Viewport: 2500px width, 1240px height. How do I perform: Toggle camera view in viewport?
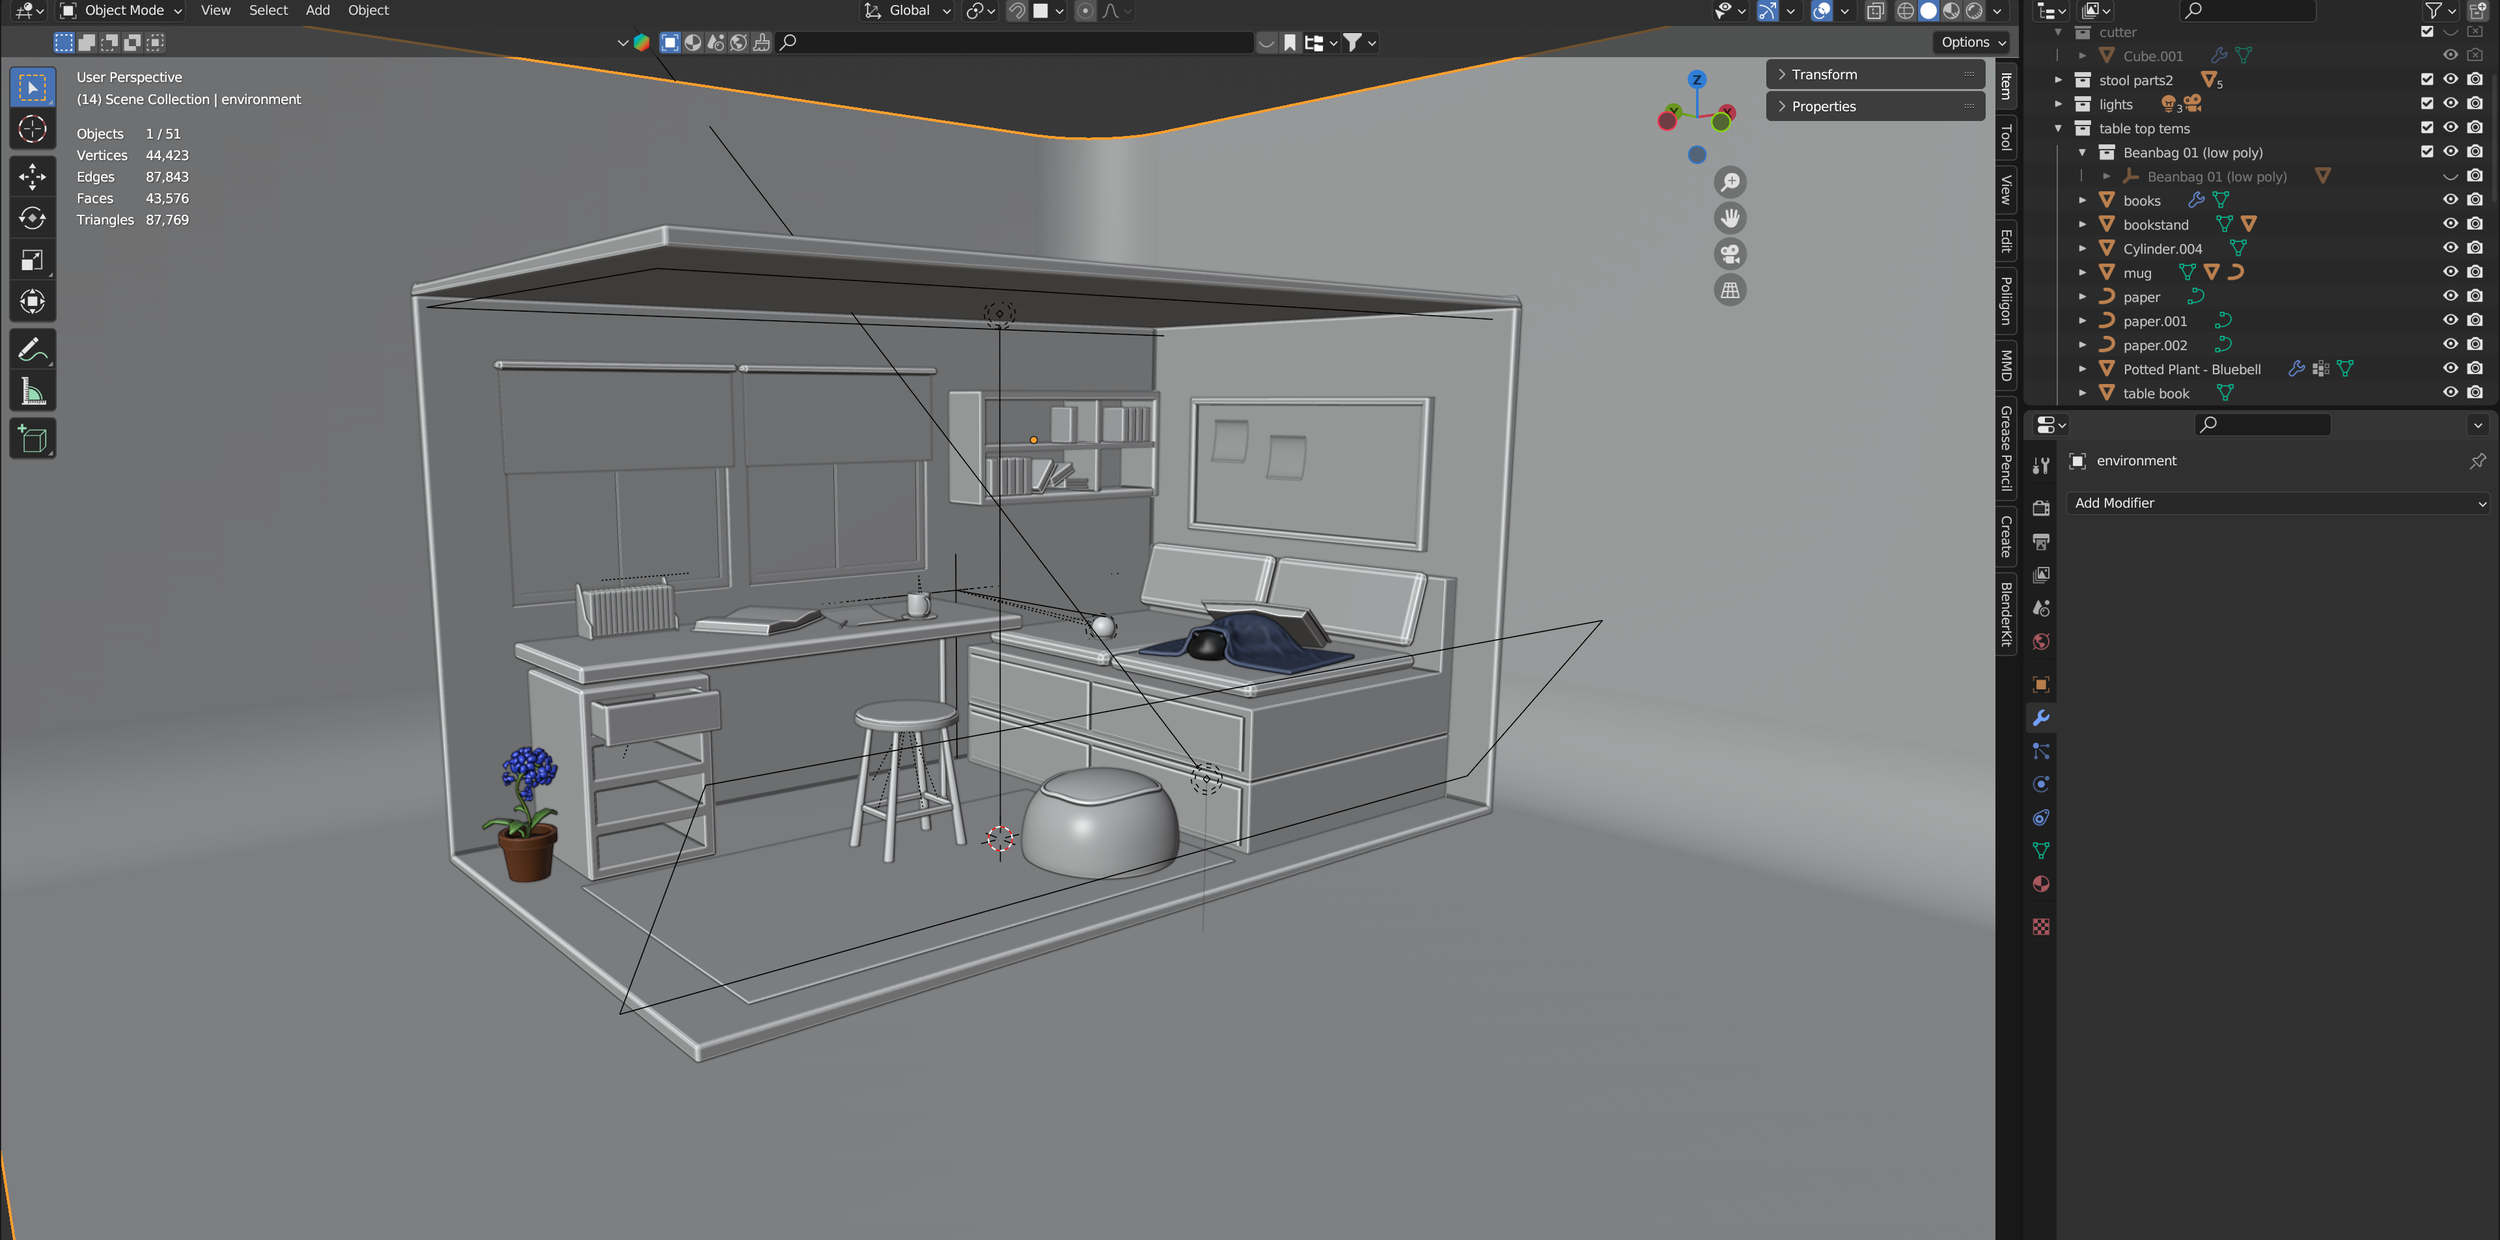[x=1730, y=254]
